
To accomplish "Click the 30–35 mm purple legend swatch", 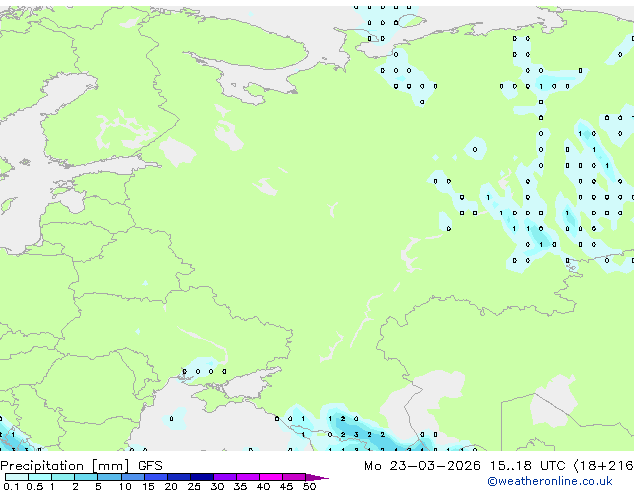I will pyautogui.click(x=225, y=477).
